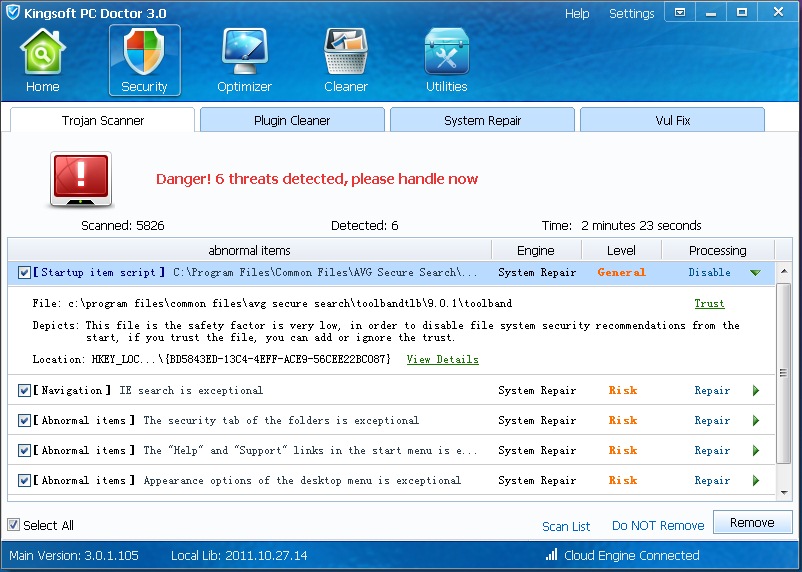
Task: Click the Kingsoft shield logo in title bar
Action: point(12,12)
